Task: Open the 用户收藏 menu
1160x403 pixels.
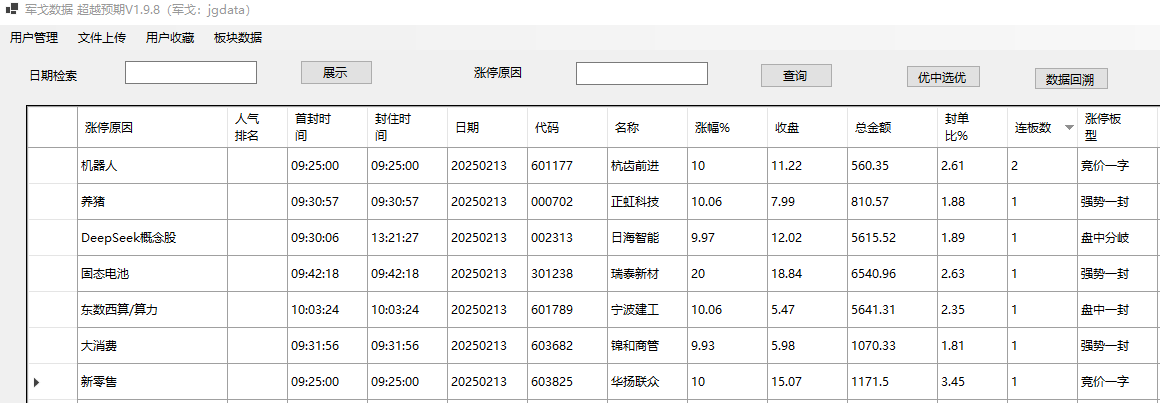Action: [x=170, y=38]
